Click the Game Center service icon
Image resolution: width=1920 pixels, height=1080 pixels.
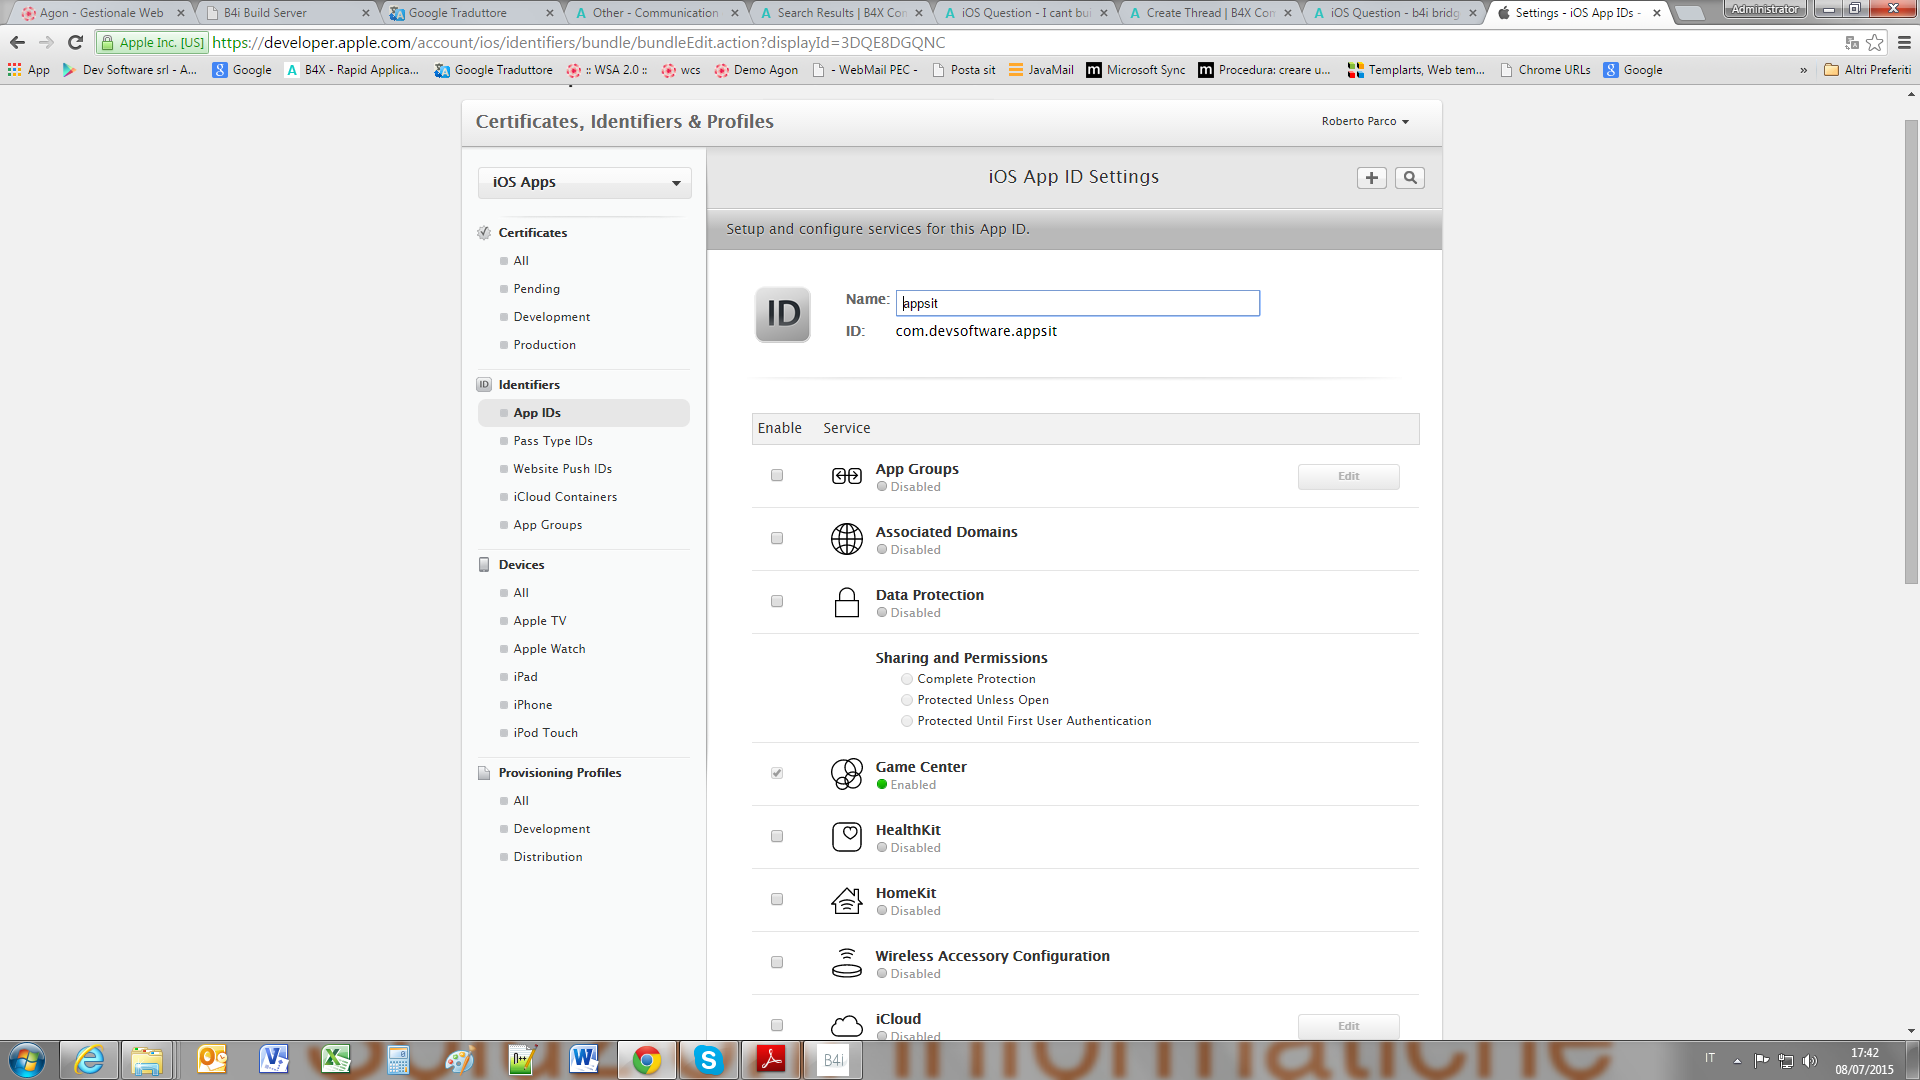tap(846, 774)
